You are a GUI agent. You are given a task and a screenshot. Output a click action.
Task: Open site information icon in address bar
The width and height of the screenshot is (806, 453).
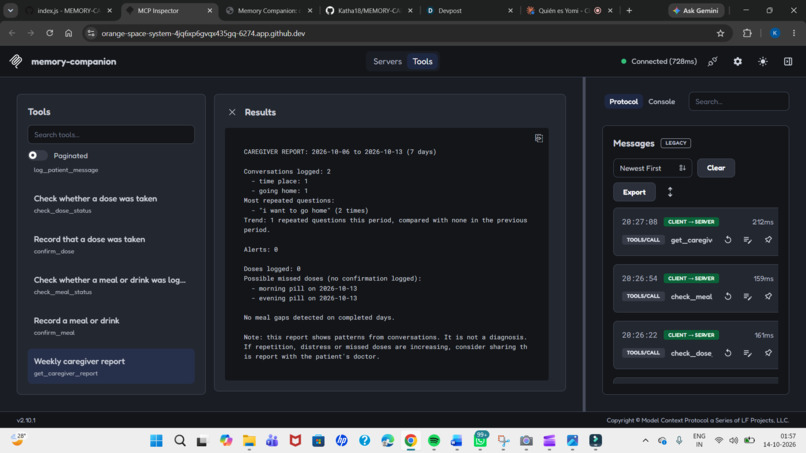pyautogui.click(x=91, y=33)
